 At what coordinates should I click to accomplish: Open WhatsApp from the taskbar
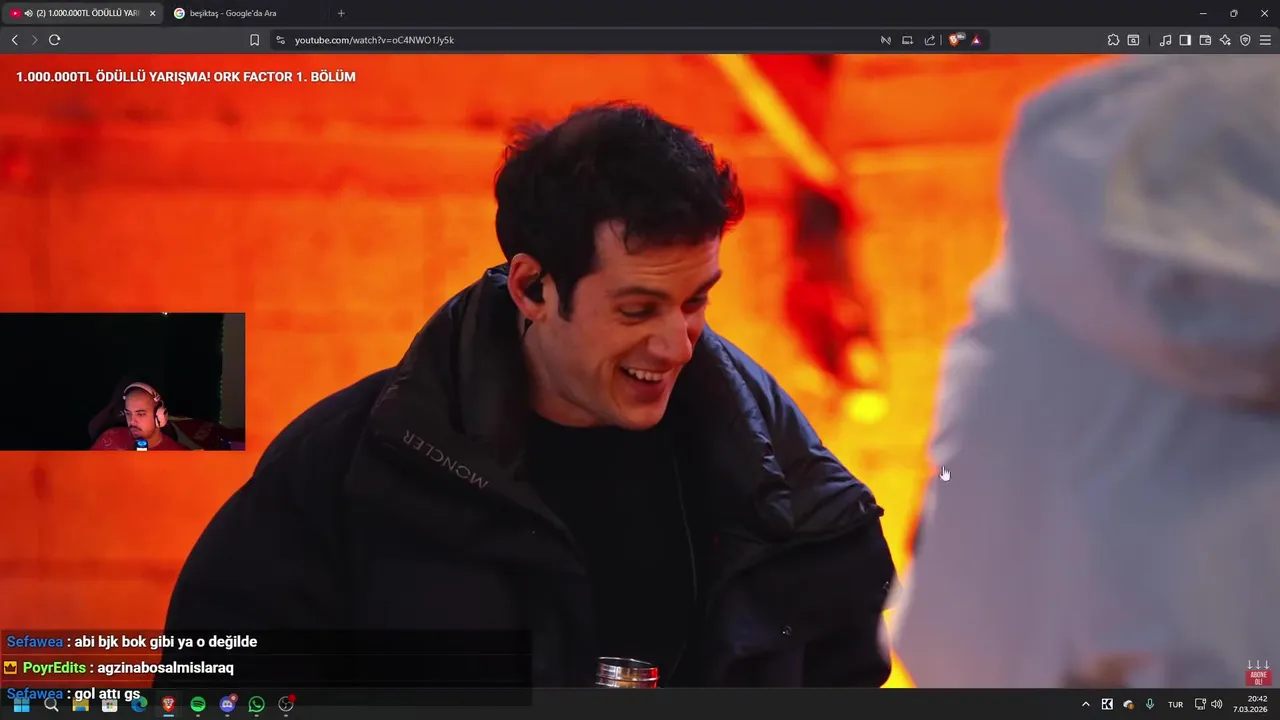pos(257,704)
